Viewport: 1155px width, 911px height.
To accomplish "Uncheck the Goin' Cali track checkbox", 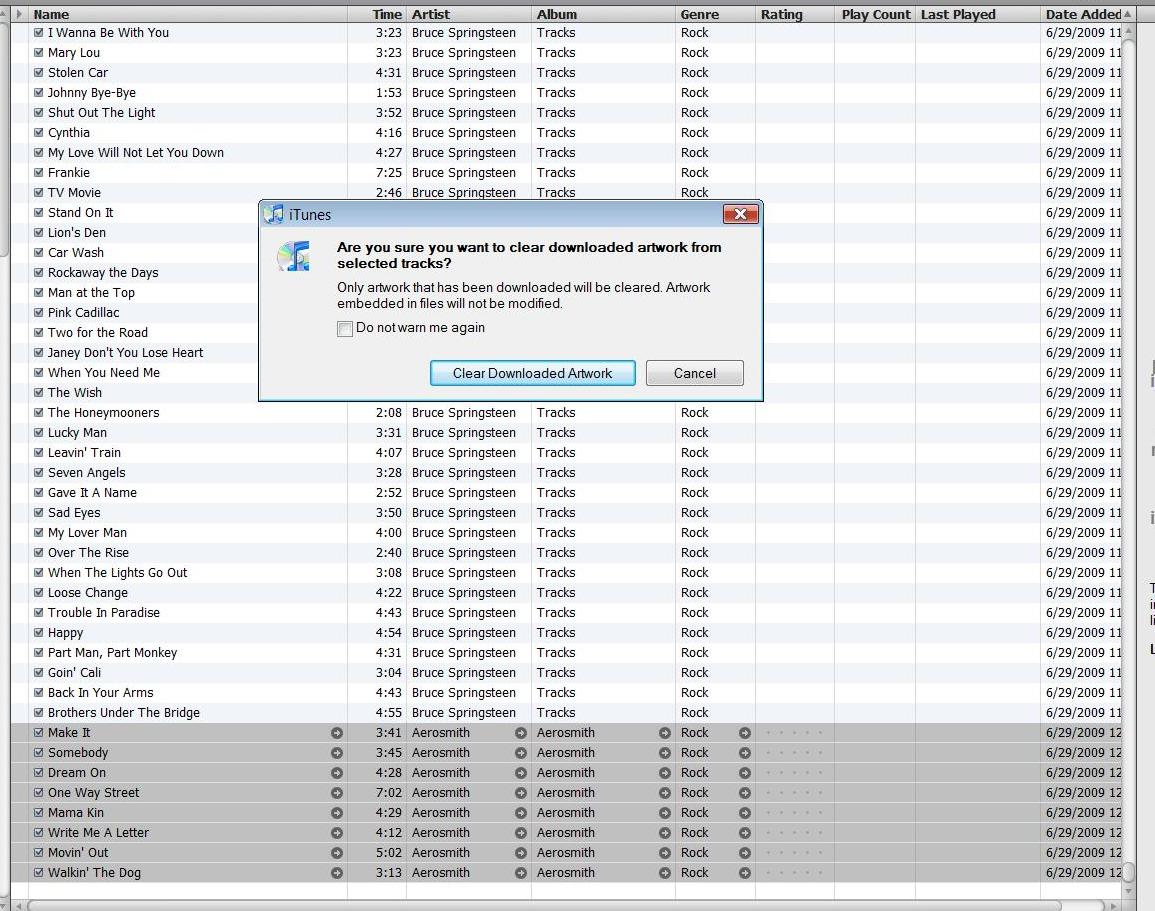I will click(38, 672).
